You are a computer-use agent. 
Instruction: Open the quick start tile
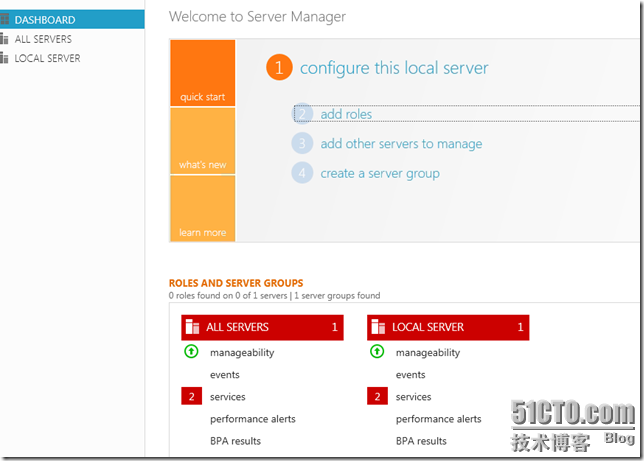pos(202,73)
